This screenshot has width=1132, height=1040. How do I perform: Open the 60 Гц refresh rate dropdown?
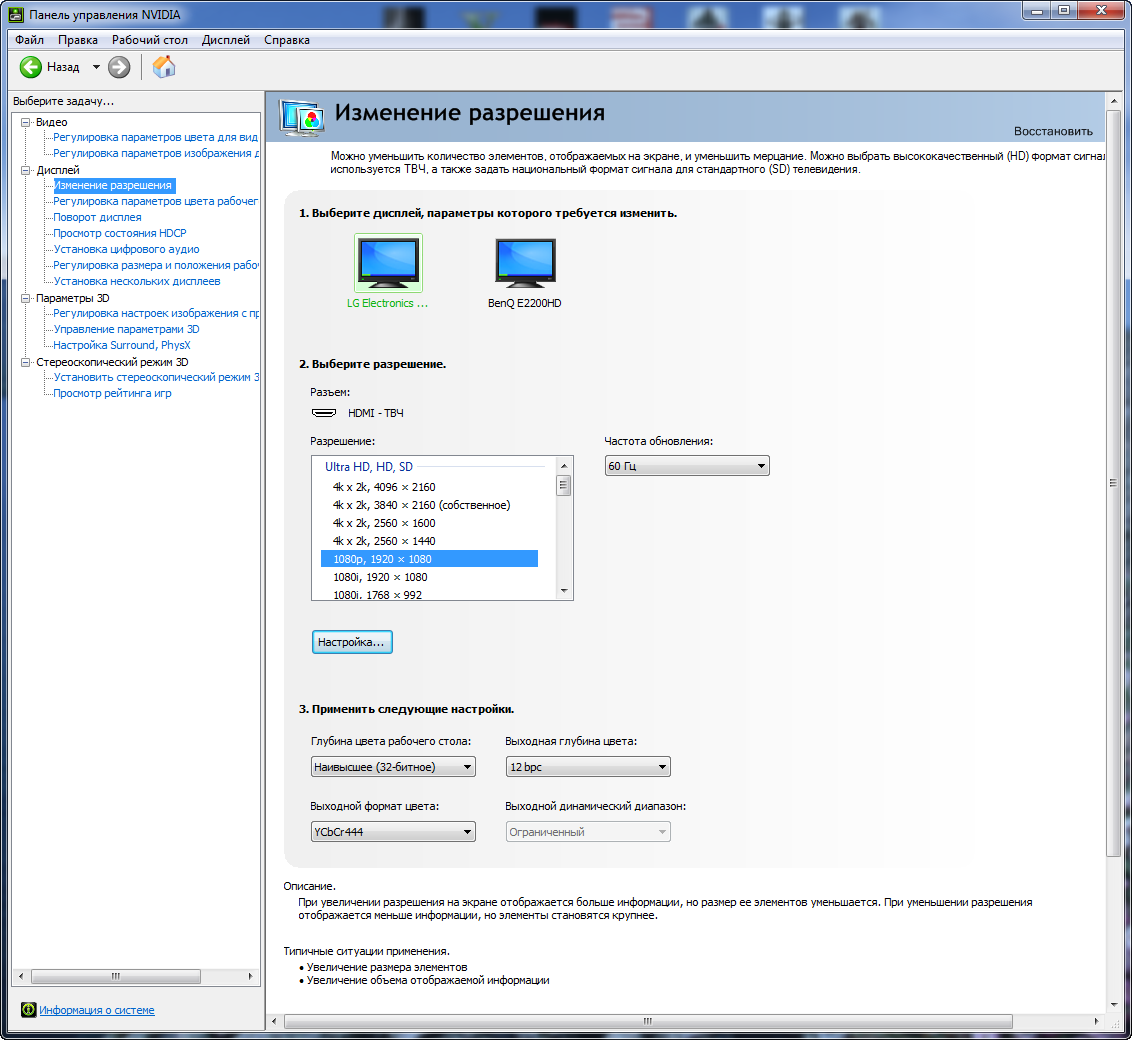[x=687, y=466]
